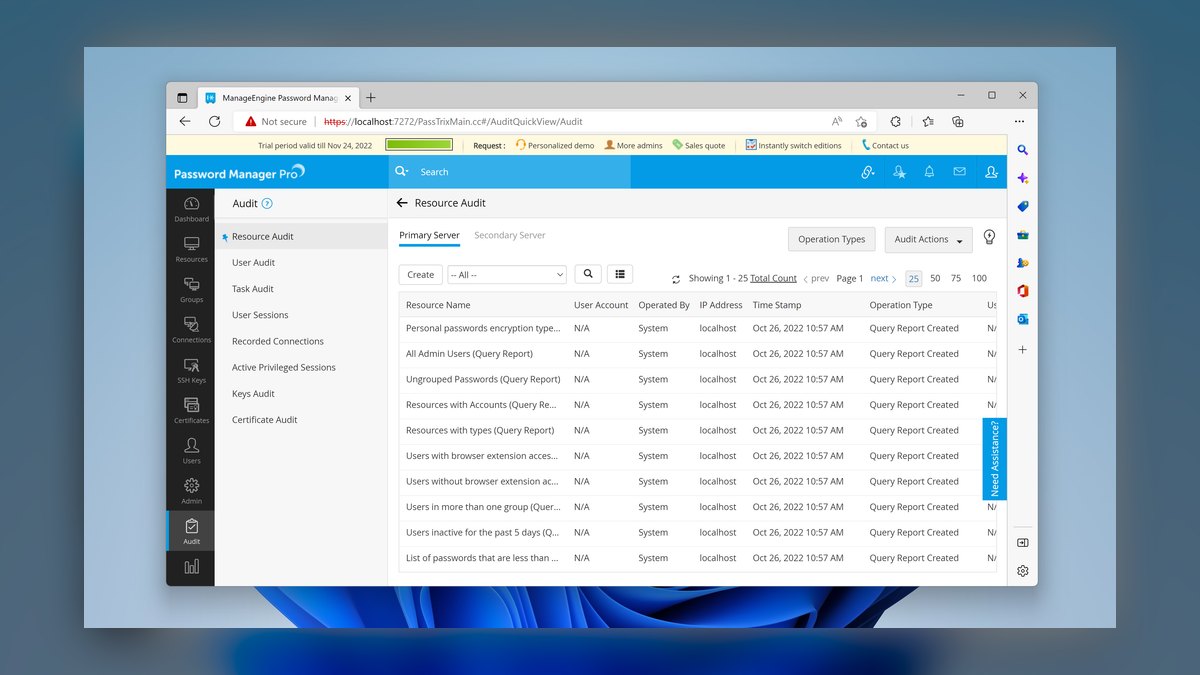This screenshot has height=675, width=1200.
Task: Open Recorded Connections in Audit menu
Action: click(278, 342)
